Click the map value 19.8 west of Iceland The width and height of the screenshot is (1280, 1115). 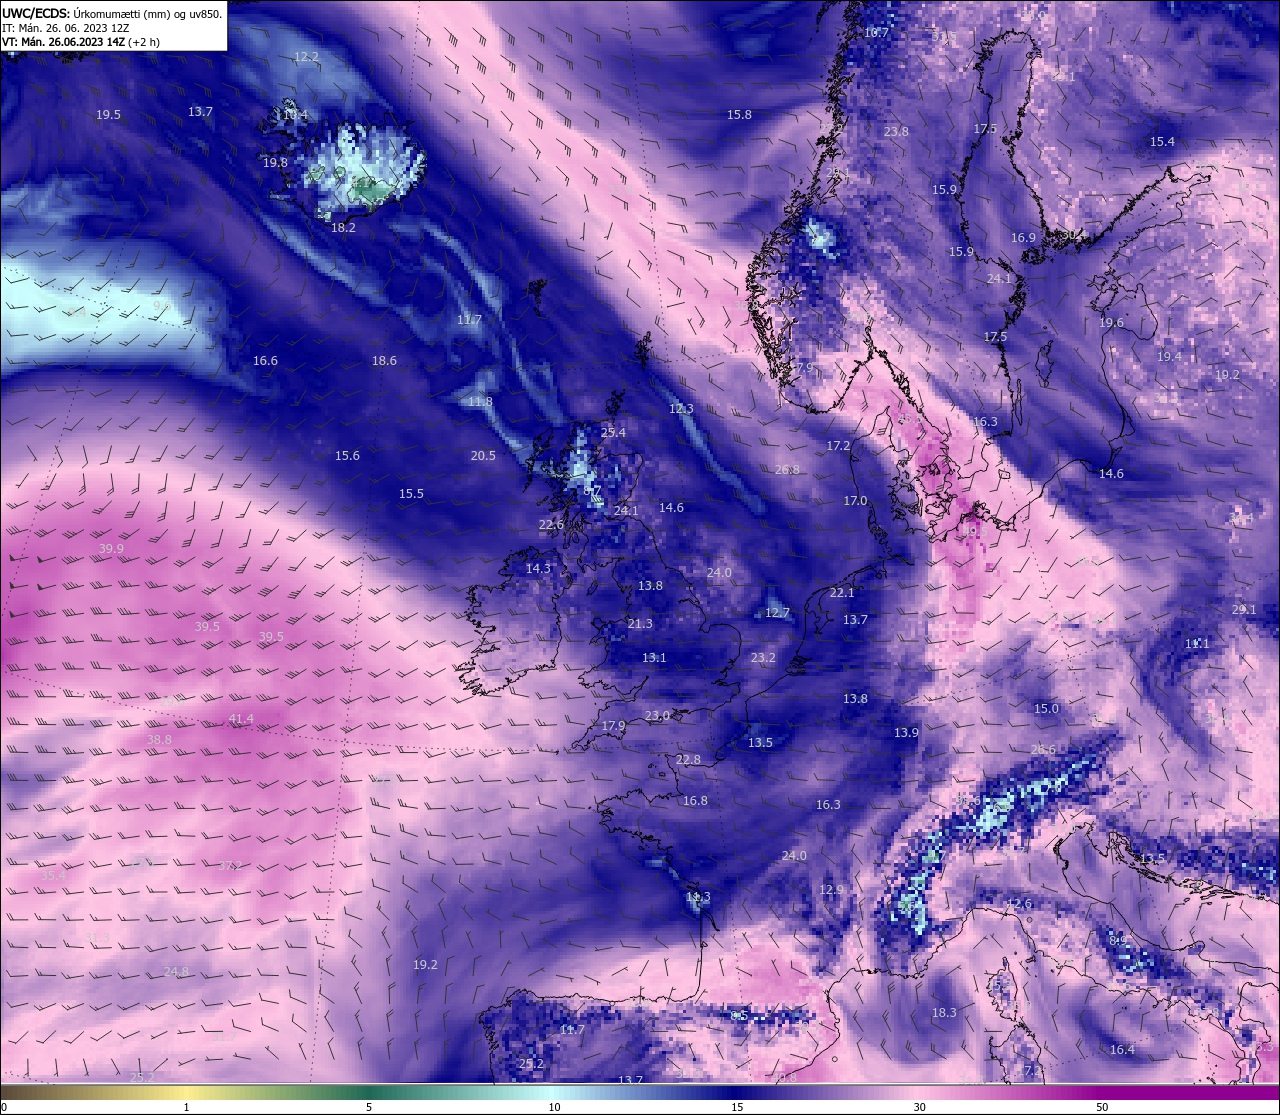(x=275, y=163)
